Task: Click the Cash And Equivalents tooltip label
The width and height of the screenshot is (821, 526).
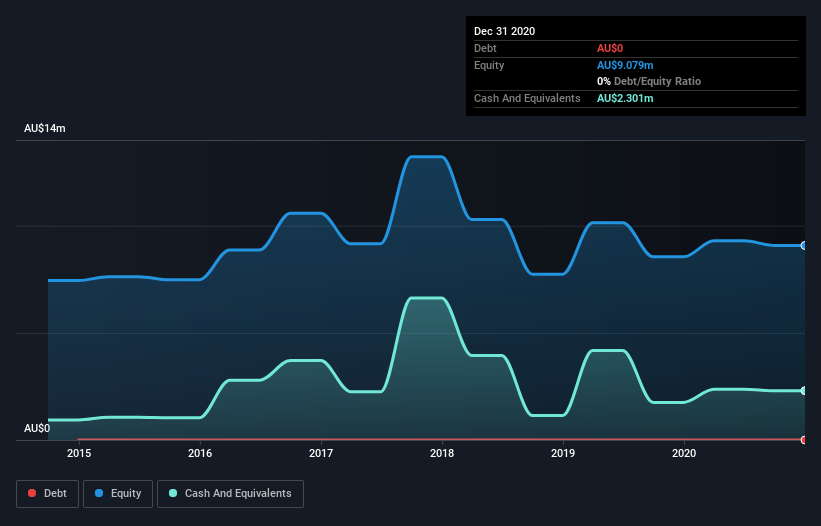Action: point(527,98)
